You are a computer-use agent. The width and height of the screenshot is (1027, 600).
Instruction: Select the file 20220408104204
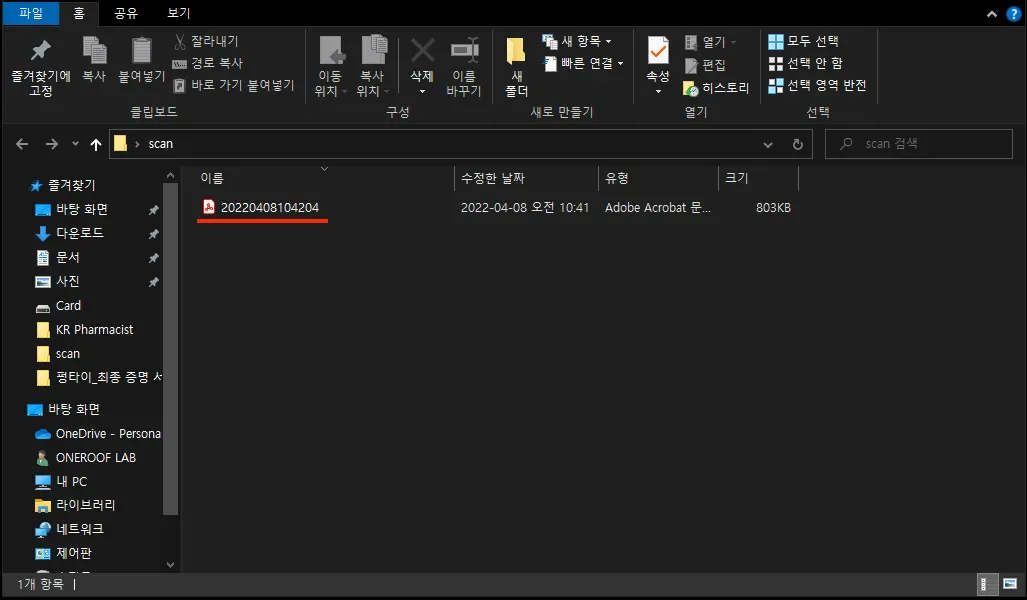tap(269, 208)
